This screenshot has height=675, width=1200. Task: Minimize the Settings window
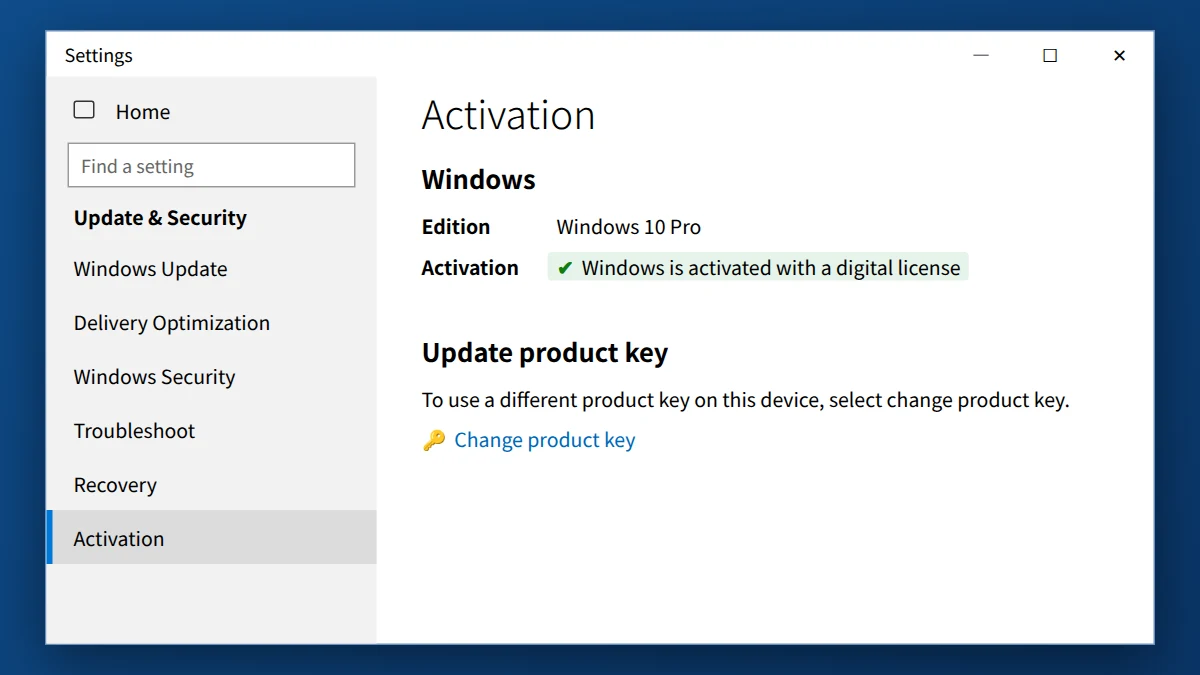click(981, 55)
